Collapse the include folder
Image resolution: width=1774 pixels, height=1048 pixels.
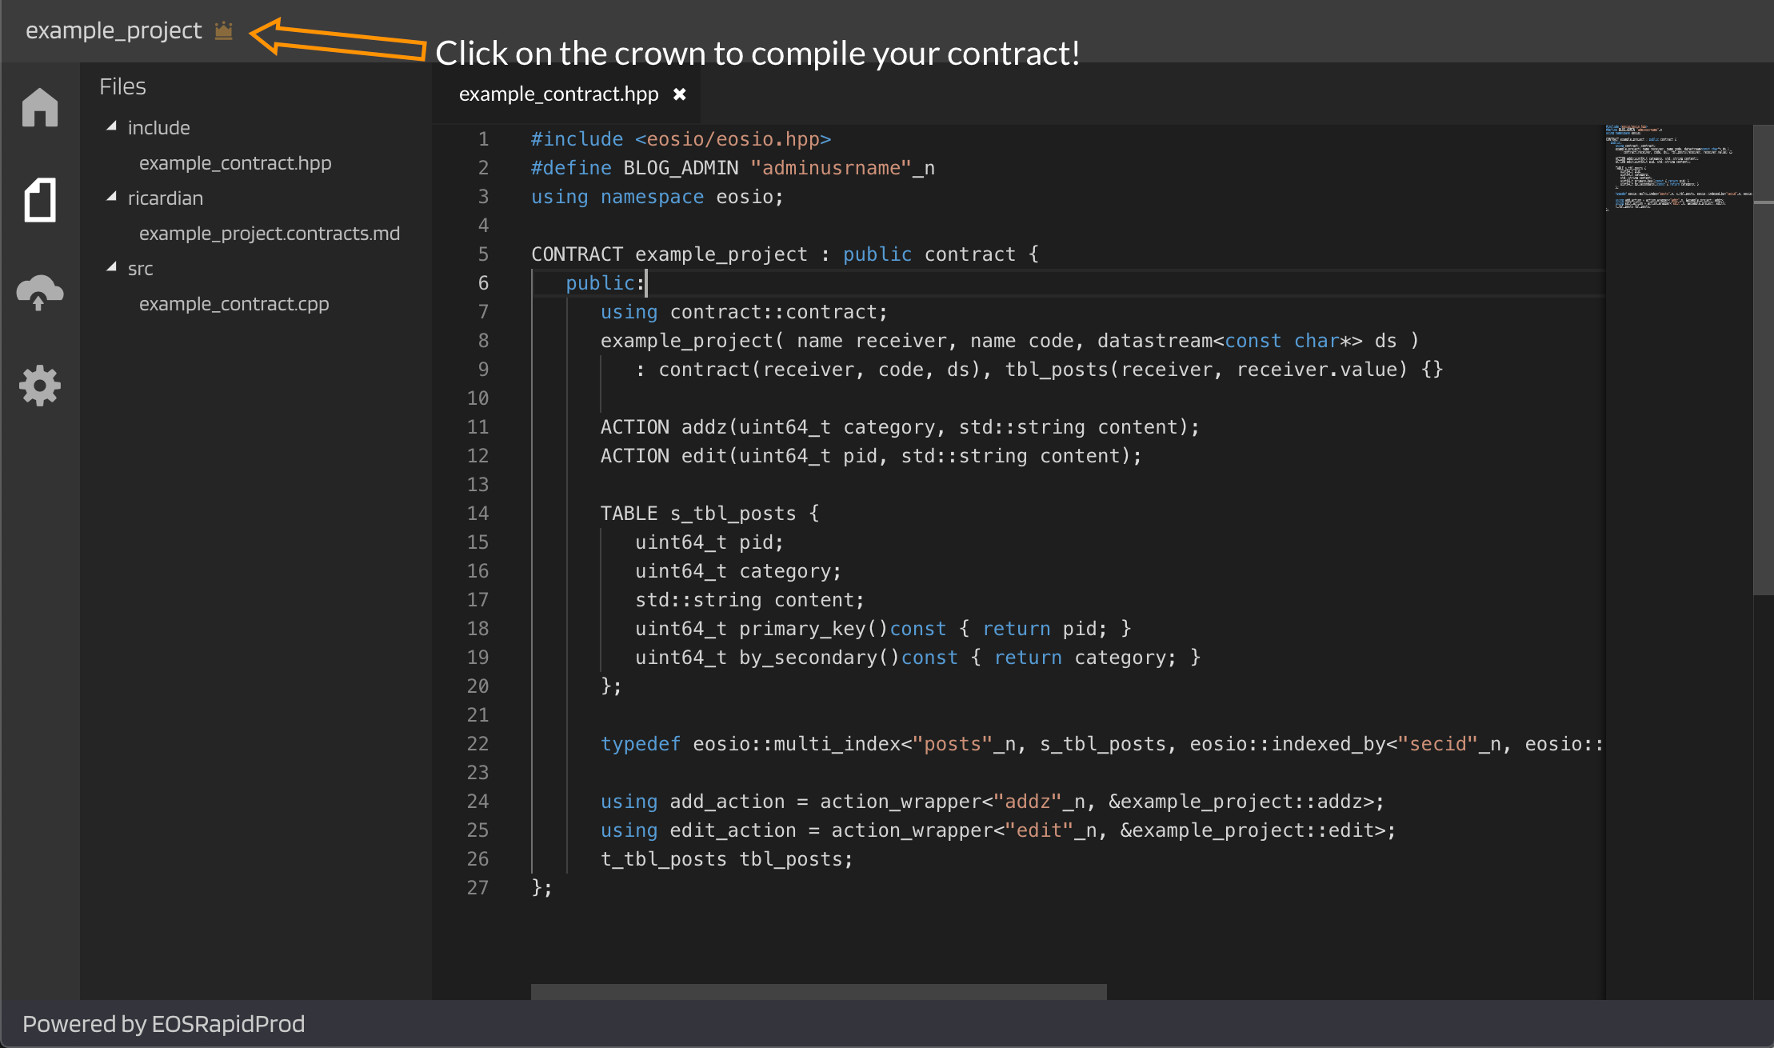[112, 127]
